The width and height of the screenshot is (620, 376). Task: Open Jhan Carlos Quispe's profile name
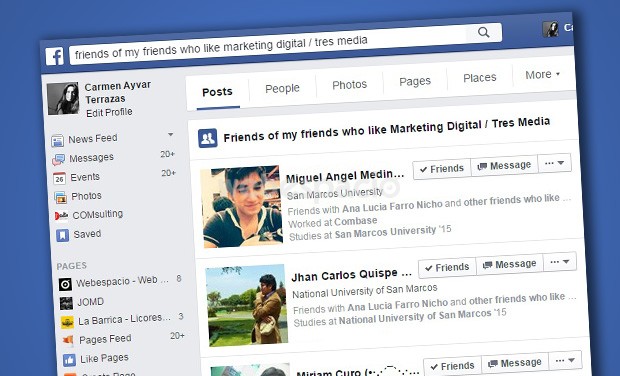tap(352, 275)
